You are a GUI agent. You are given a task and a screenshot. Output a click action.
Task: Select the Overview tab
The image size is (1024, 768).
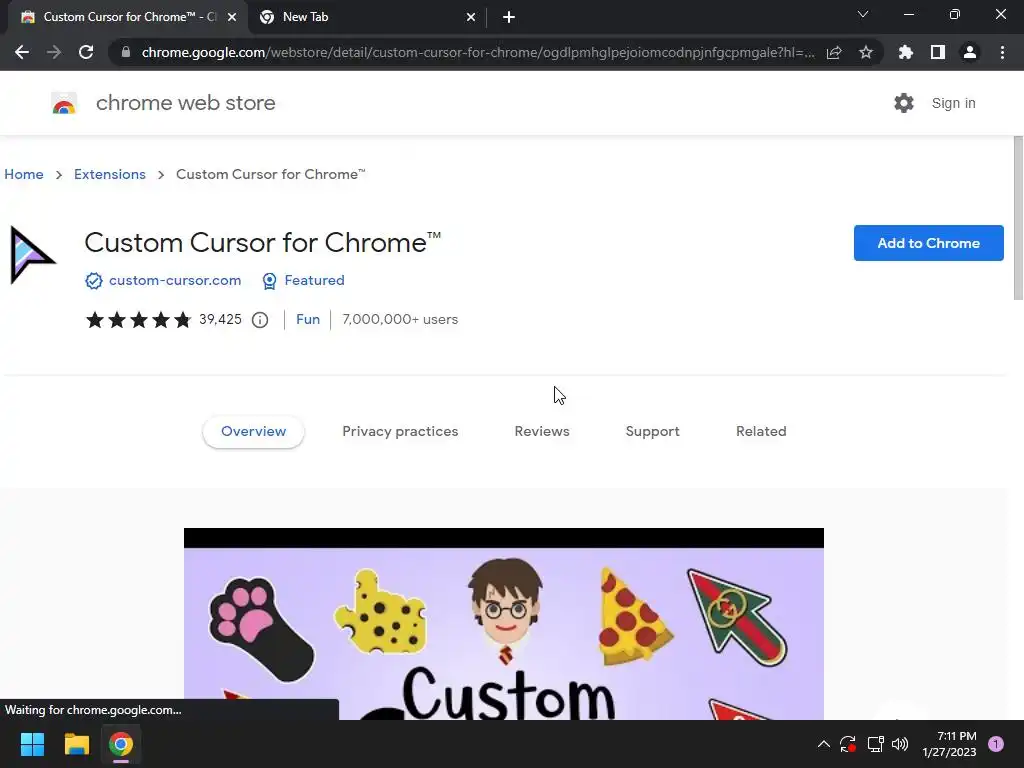coord(253,432)
